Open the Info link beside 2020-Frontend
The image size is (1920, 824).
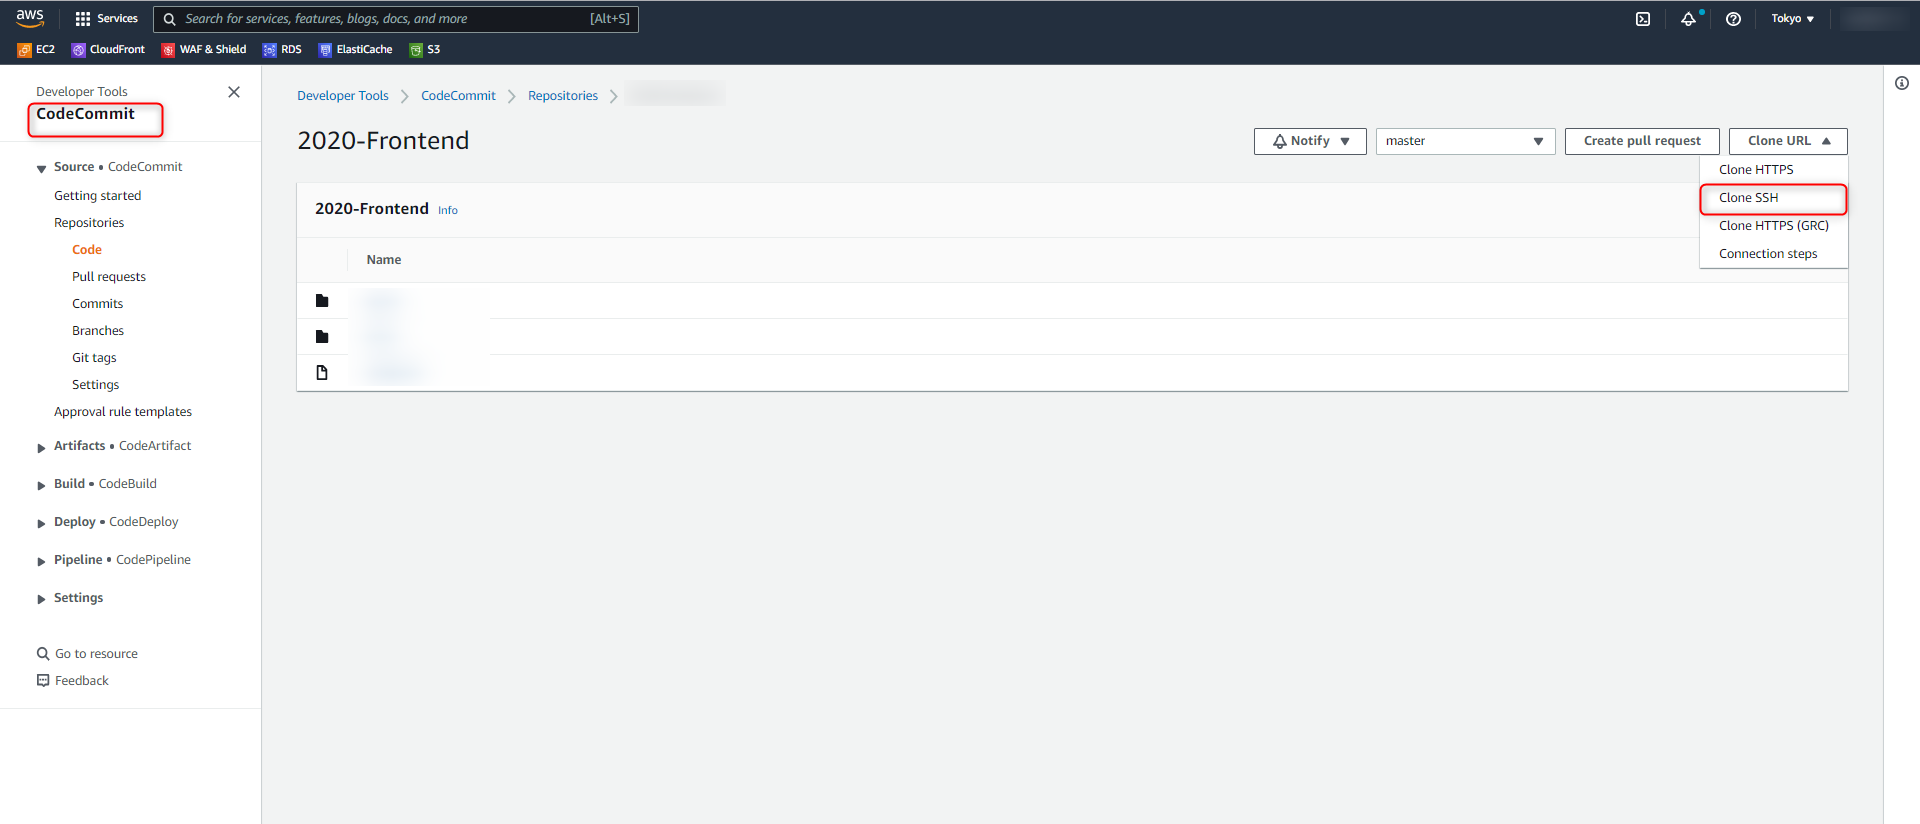coord(448,210)
